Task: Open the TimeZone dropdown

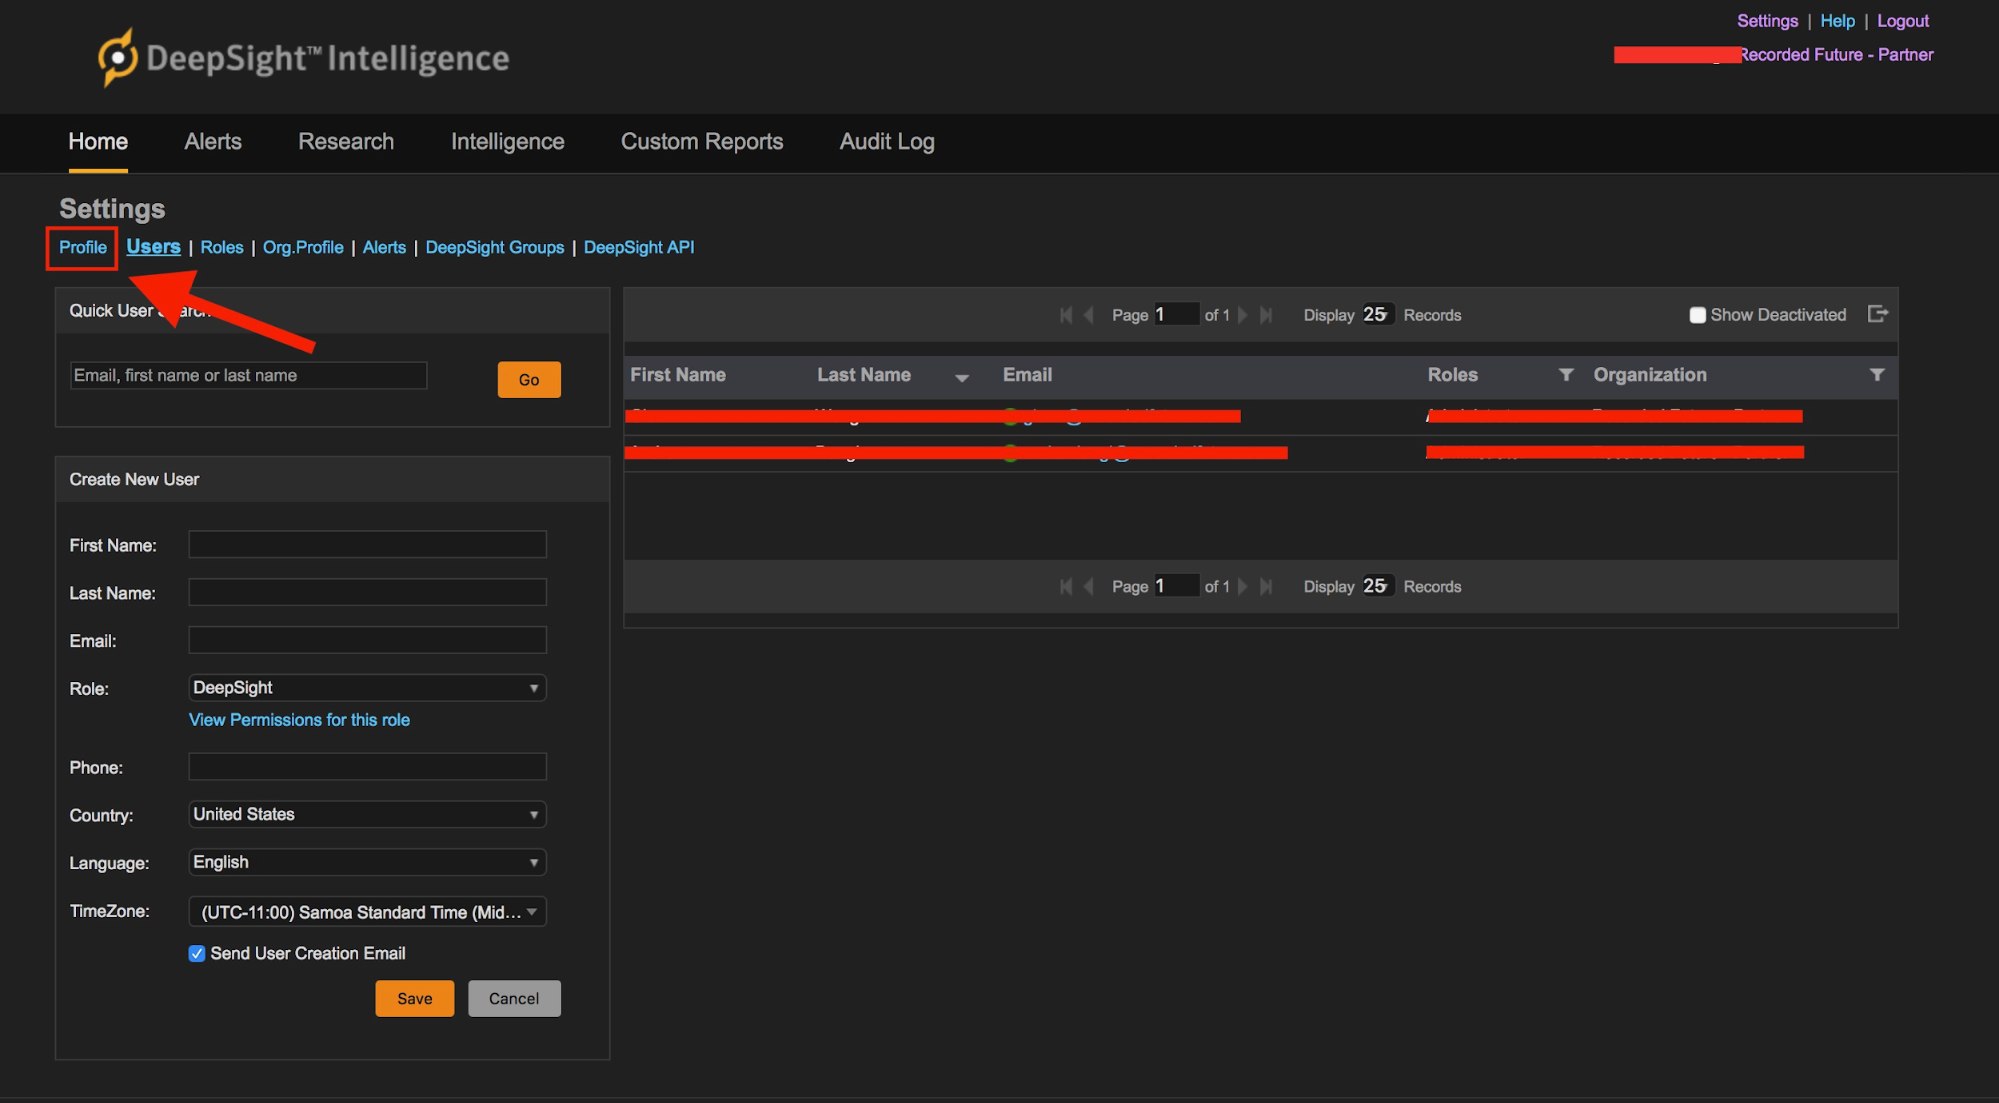Action: [367, 912]
